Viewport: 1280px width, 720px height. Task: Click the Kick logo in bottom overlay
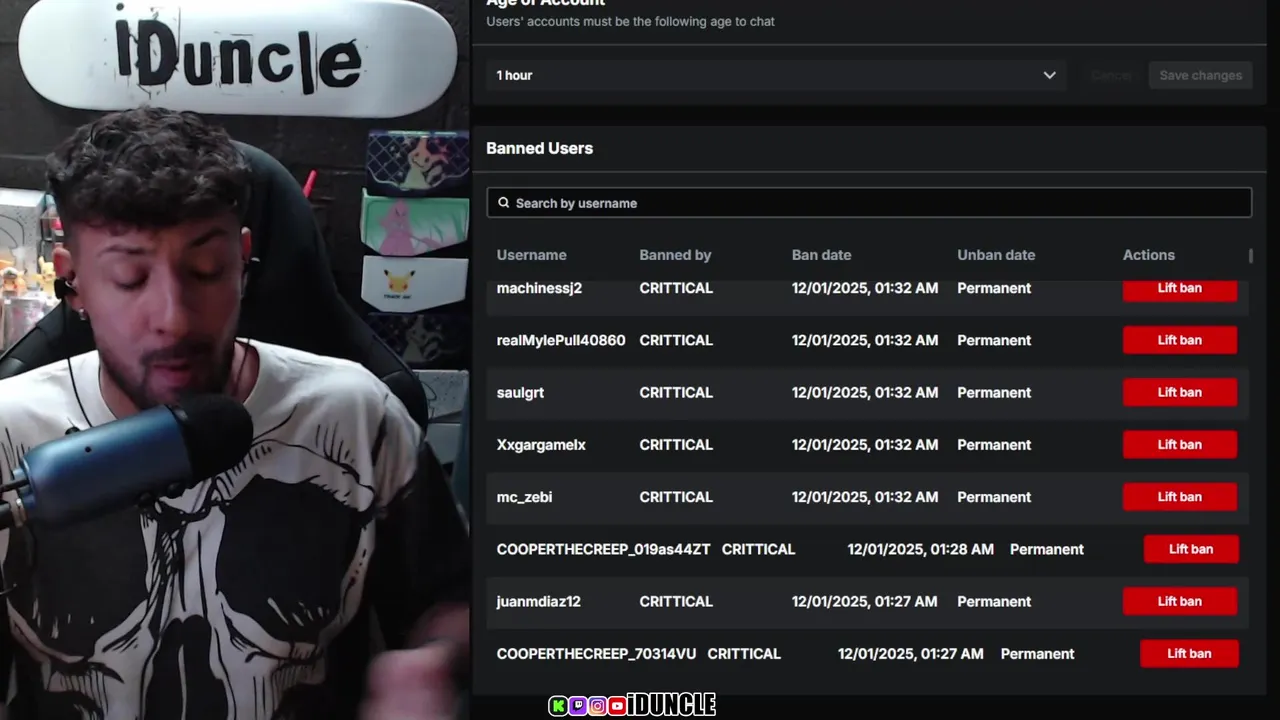558,706
